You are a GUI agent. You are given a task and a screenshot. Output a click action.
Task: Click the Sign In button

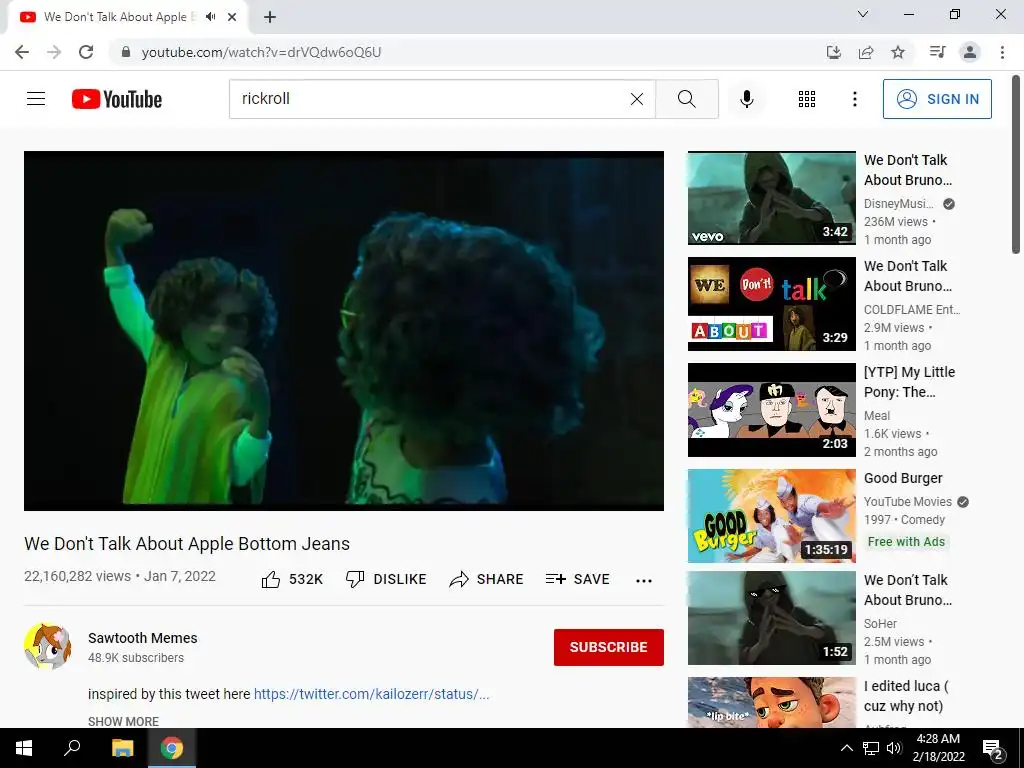point(937,99)
